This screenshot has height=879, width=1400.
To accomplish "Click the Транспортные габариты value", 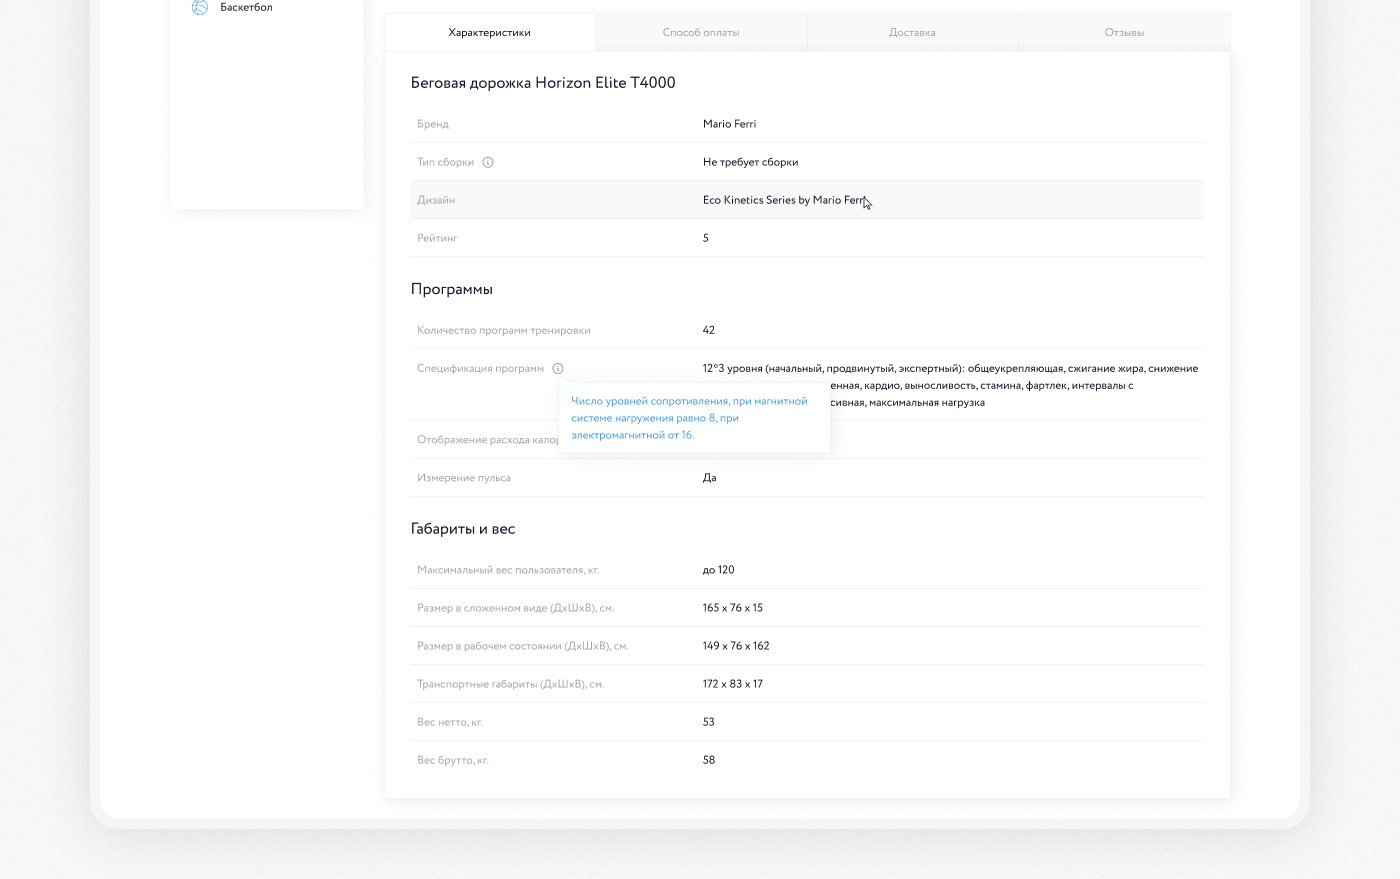I will (x=732, y=684).
